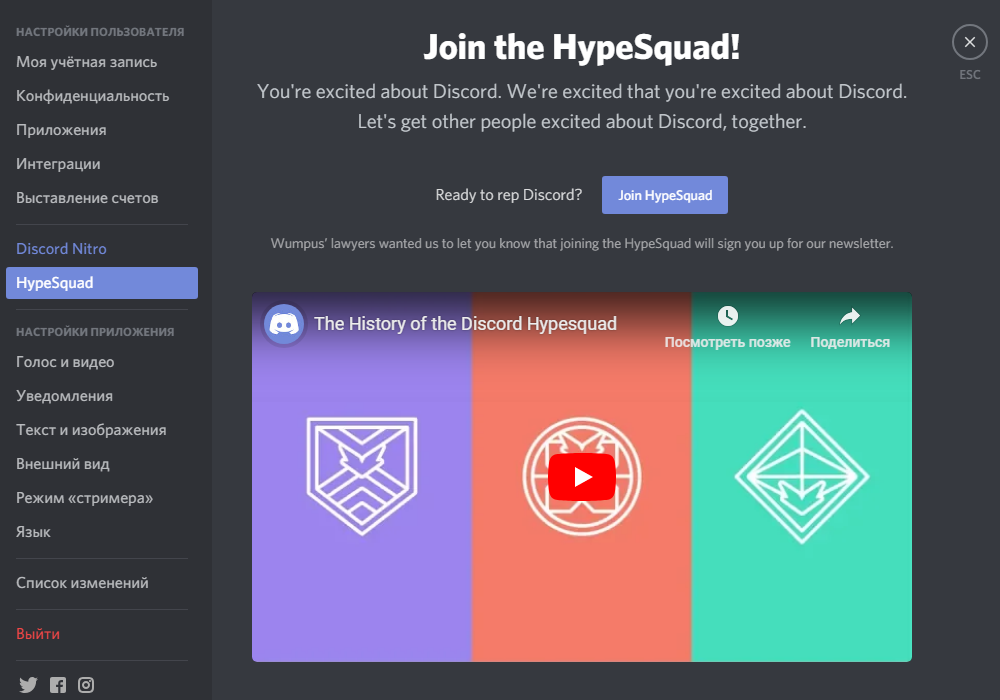Click the Join HypeSquad button
Viewport: 1000px width, 700px height.
[x=664, y=195]
